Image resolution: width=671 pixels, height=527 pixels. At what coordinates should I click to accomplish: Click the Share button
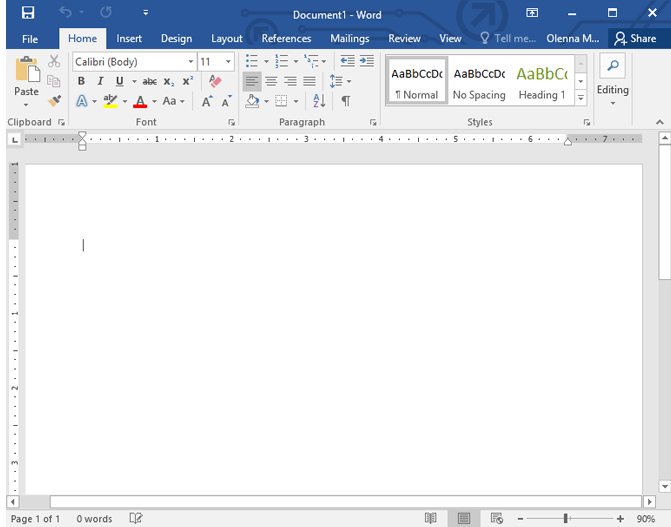click(x=635, y=38)
